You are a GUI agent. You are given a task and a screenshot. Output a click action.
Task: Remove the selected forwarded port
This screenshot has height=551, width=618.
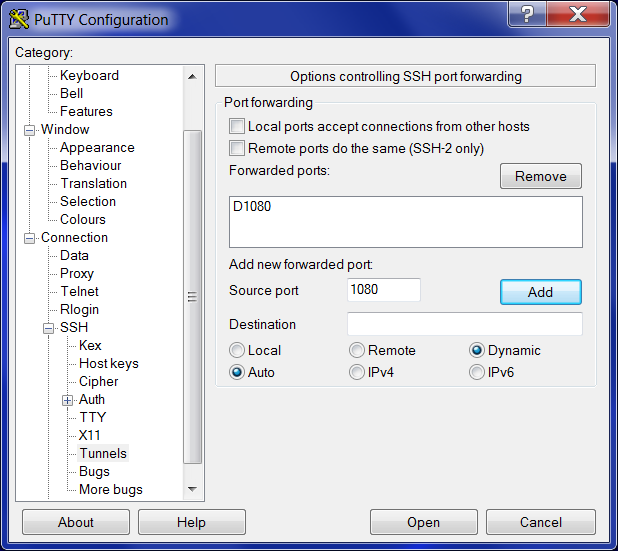coord(540,177)
